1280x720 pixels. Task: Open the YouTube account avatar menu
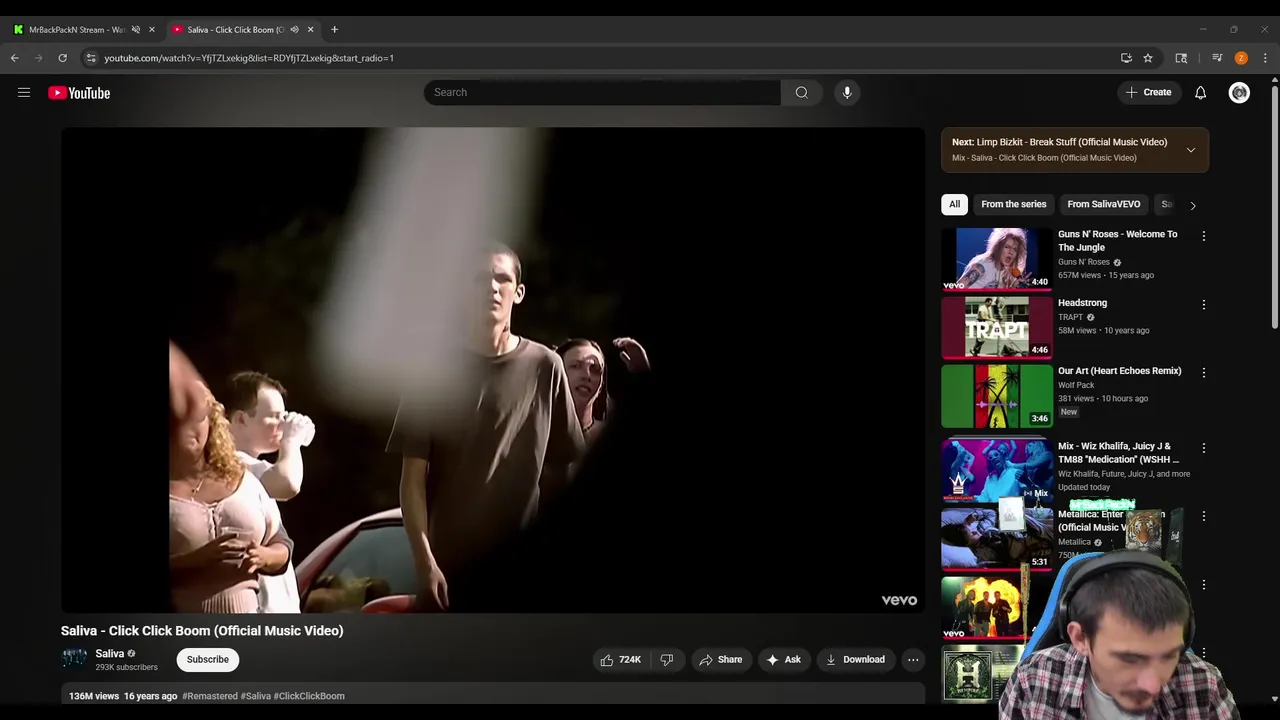[1239, 92]
